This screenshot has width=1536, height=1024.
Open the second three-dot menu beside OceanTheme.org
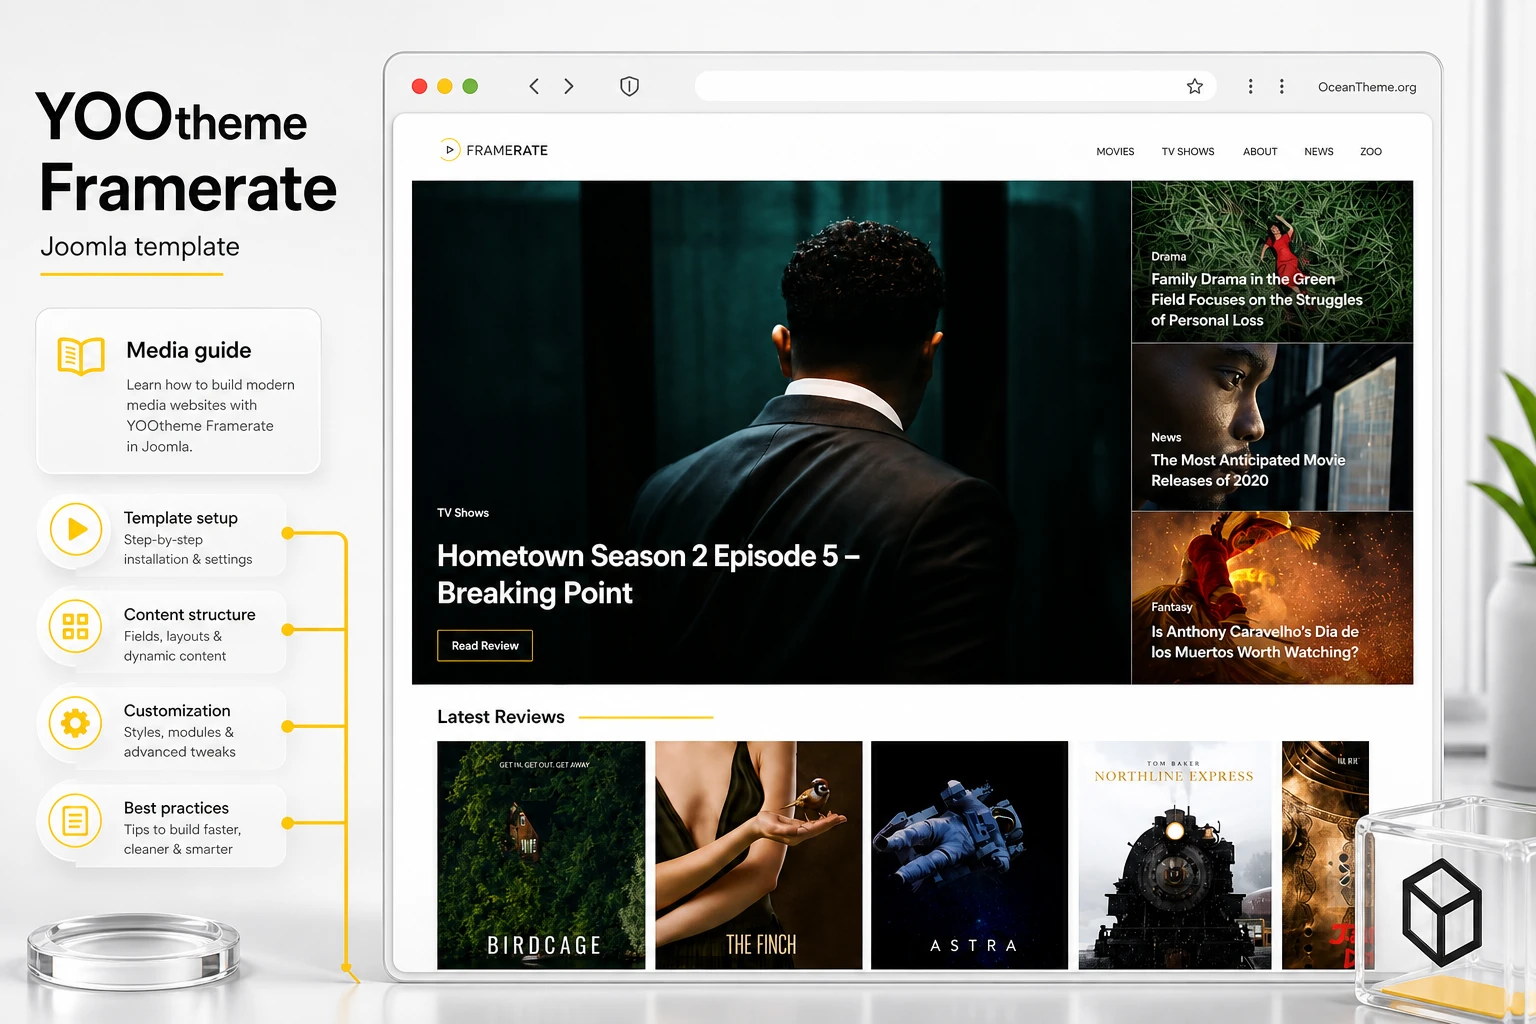click(1281, 86)
